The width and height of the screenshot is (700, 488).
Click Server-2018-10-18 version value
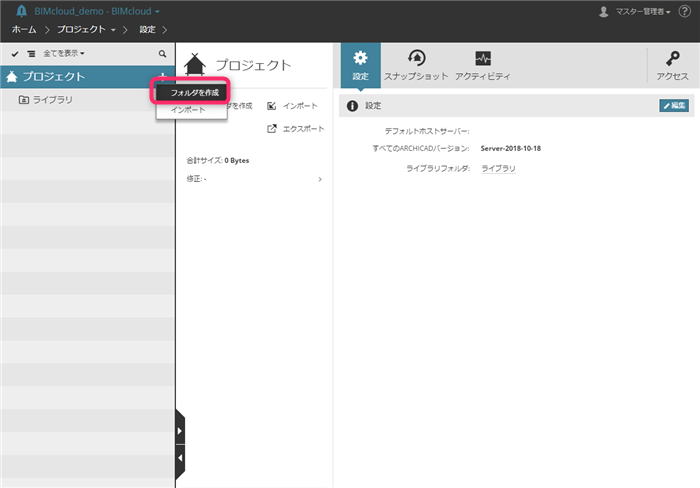click(511, 148)
